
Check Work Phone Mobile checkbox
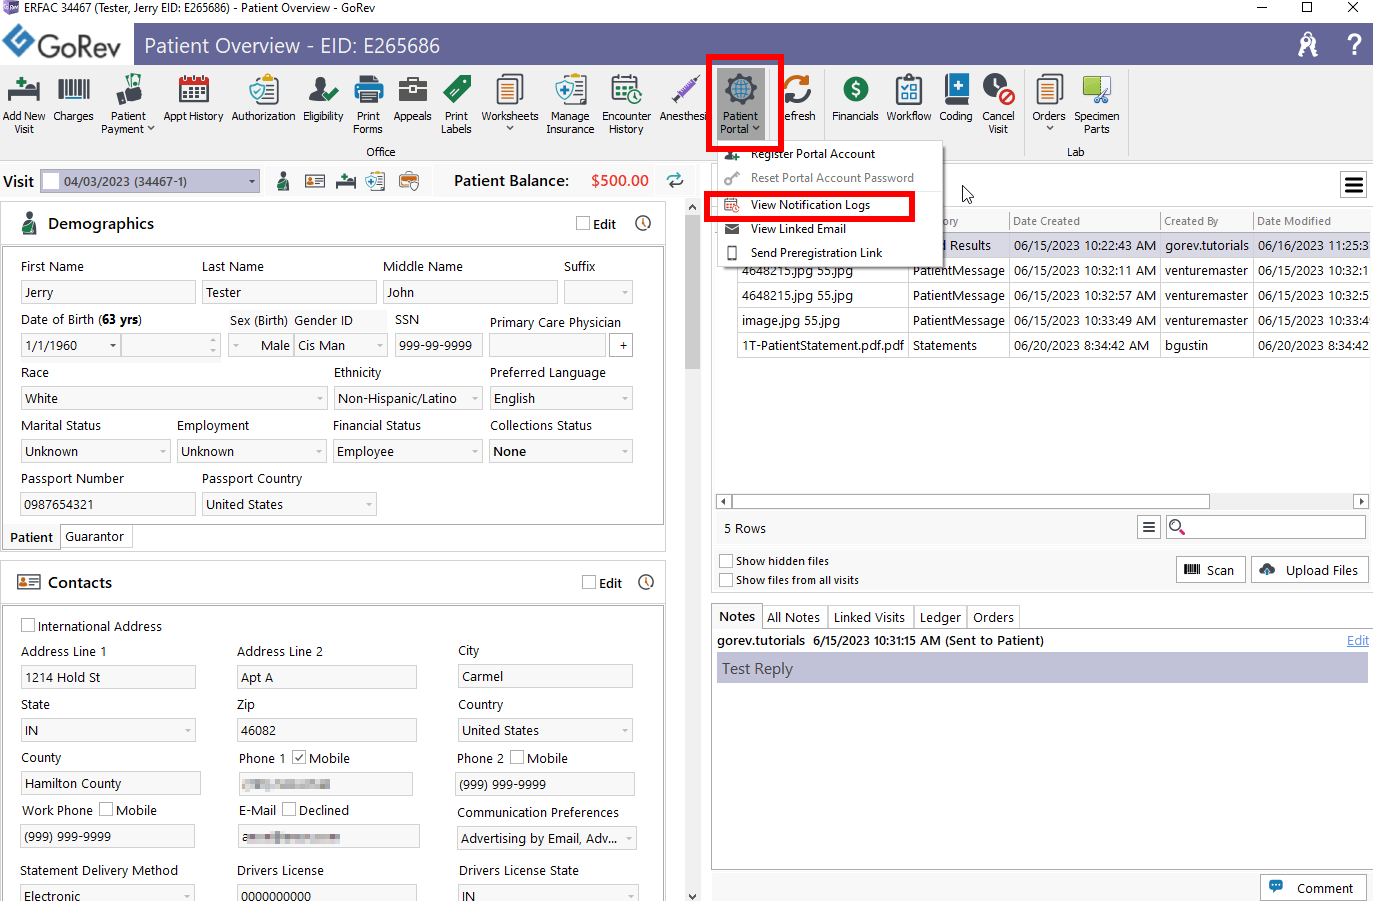(106, 809)
